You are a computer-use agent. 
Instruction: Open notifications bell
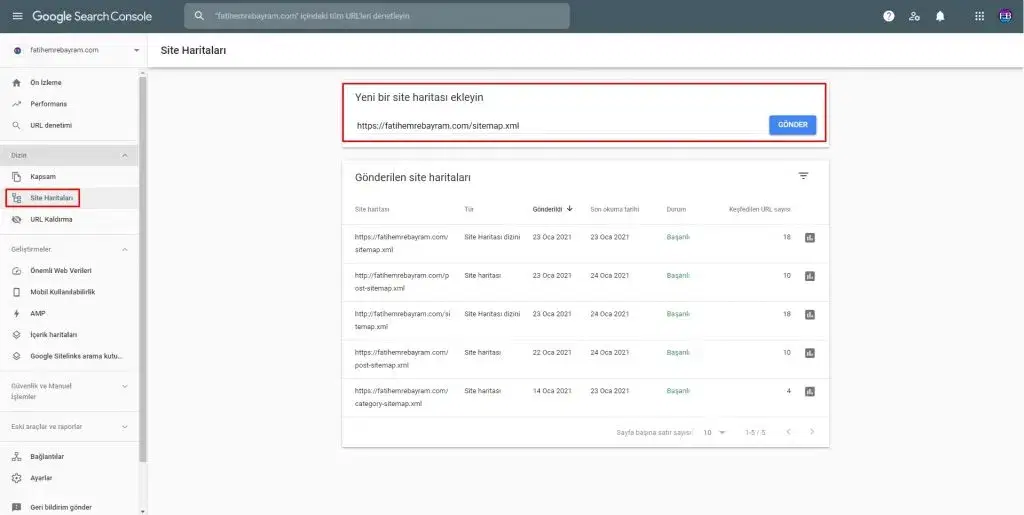tap(940, 16)
